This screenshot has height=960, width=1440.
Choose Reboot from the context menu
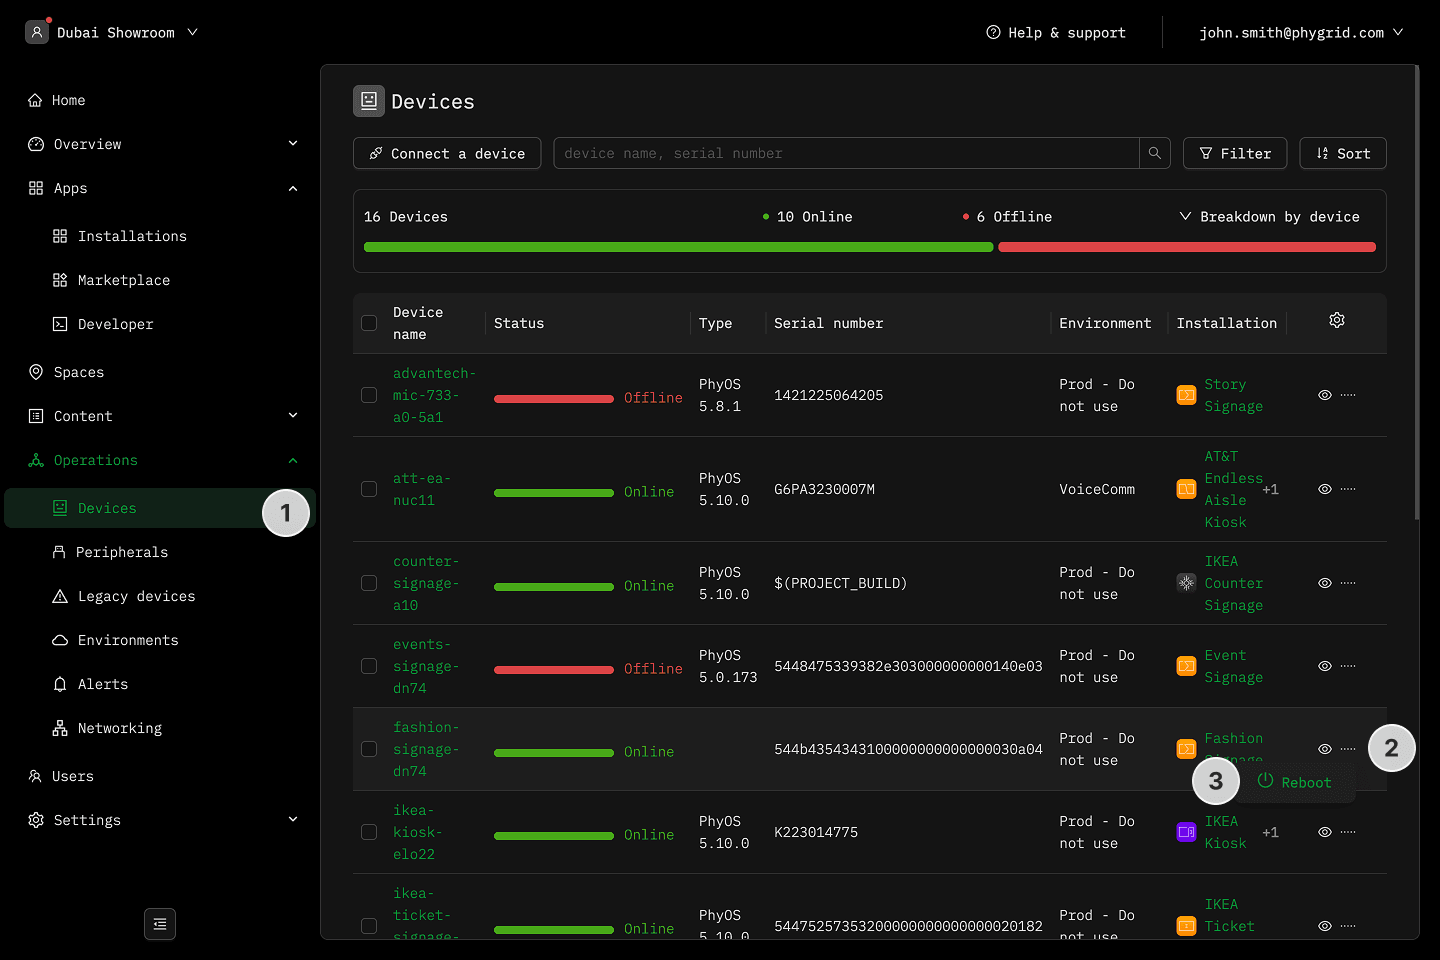tap(1295, 782)
